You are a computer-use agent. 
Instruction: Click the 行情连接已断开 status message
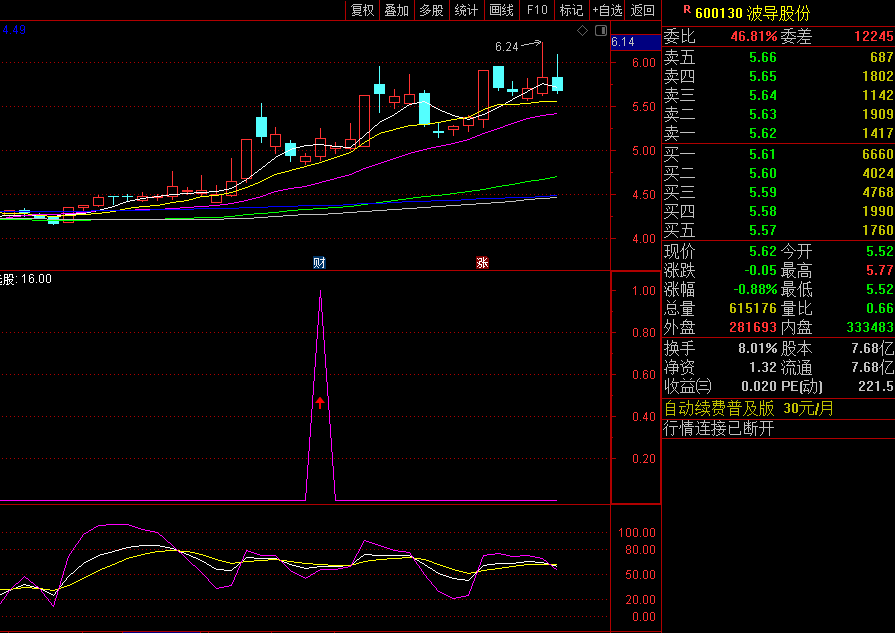point(719,428)
